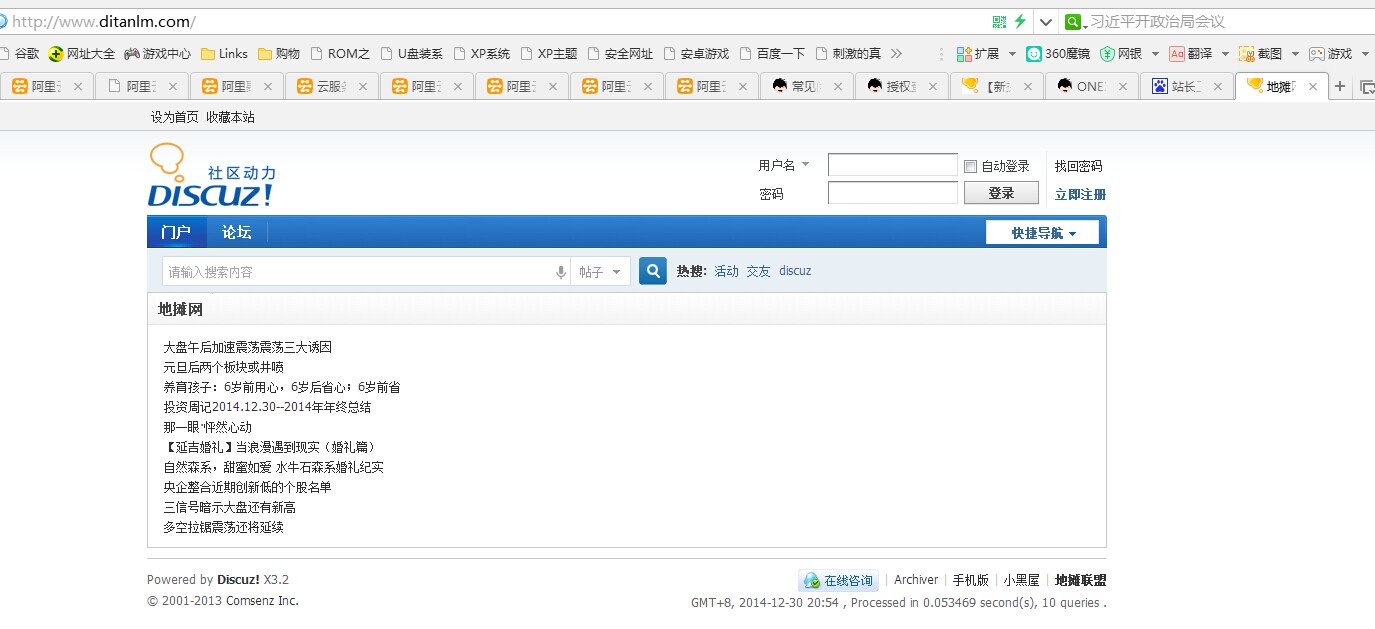Select the 门户 navigation tab

point(176,232)
